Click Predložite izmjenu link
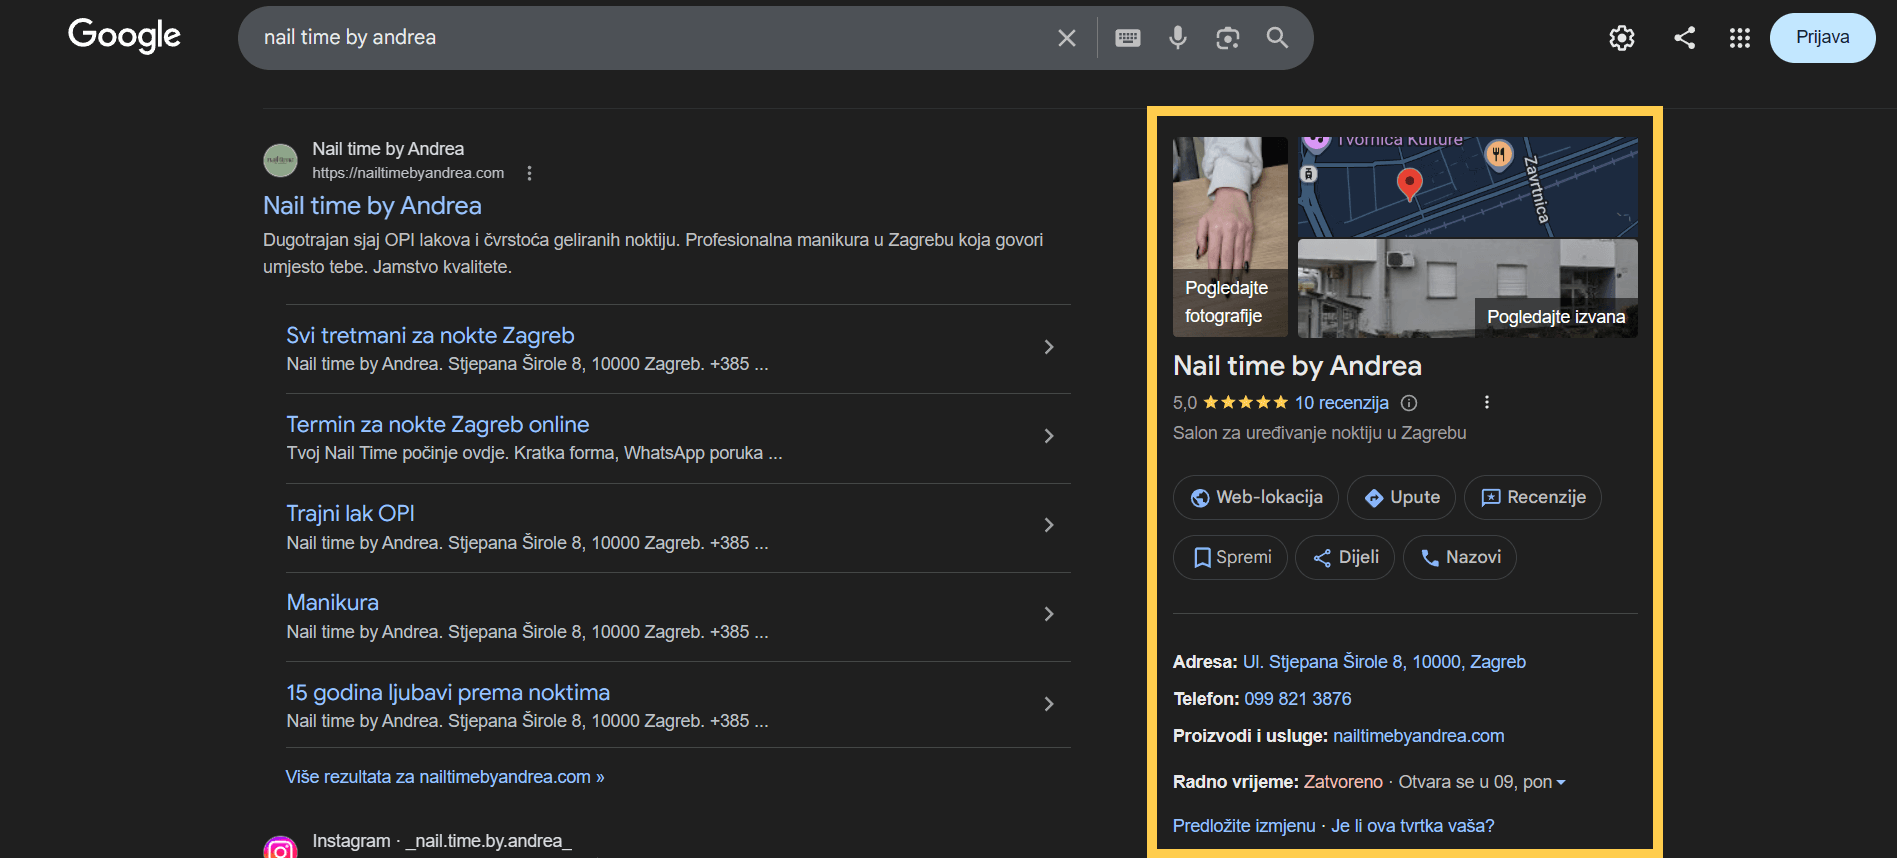1897x858 pixels. tap(1244, 826)
